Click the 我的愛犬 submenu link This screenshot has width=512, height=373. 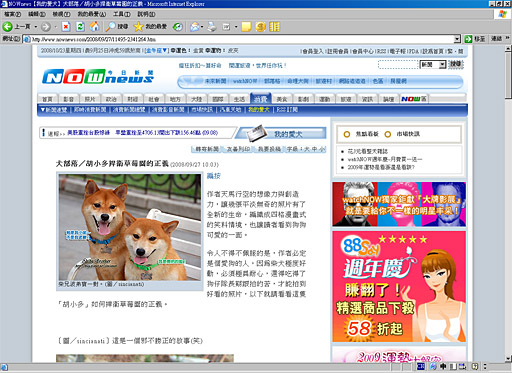[259, 109]
